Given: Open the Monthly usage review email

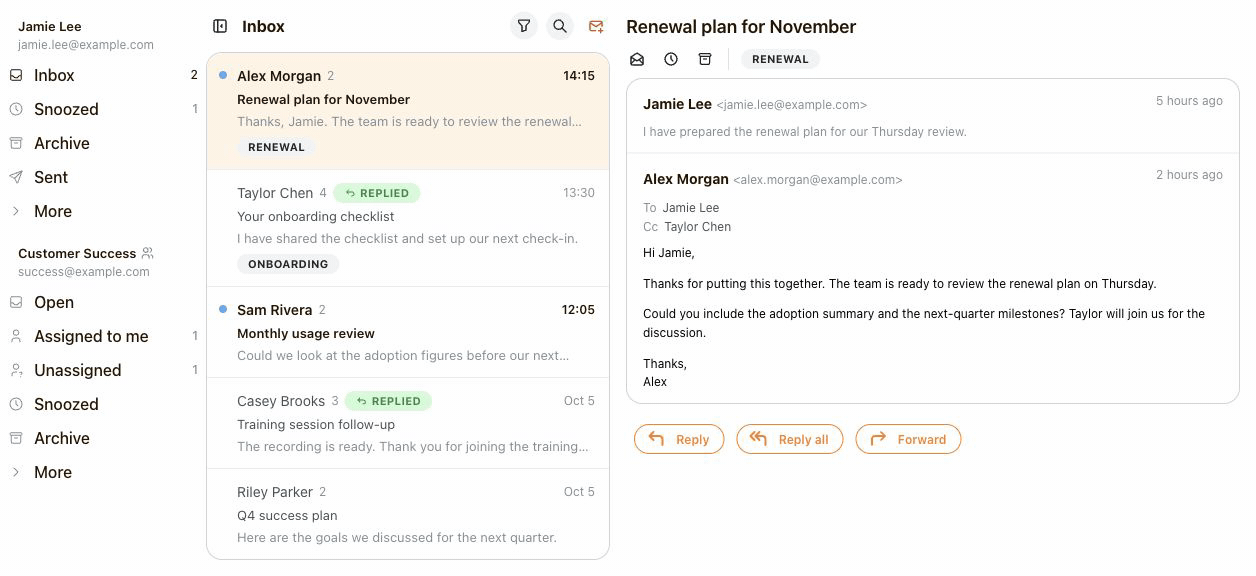Looking at the screenshot, I should (x=408, y=332).
